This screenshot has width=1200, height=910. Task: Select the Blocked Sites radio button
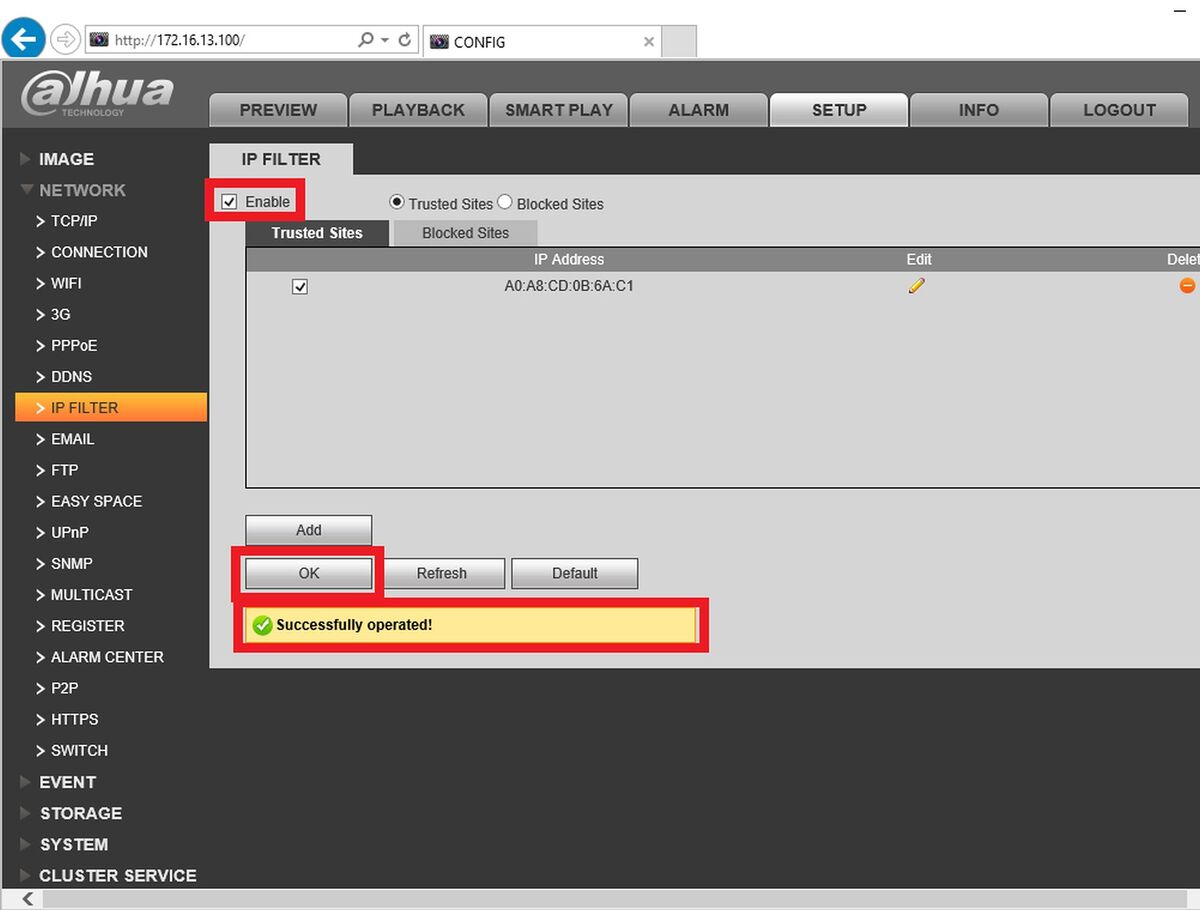(x=505, y=202)
